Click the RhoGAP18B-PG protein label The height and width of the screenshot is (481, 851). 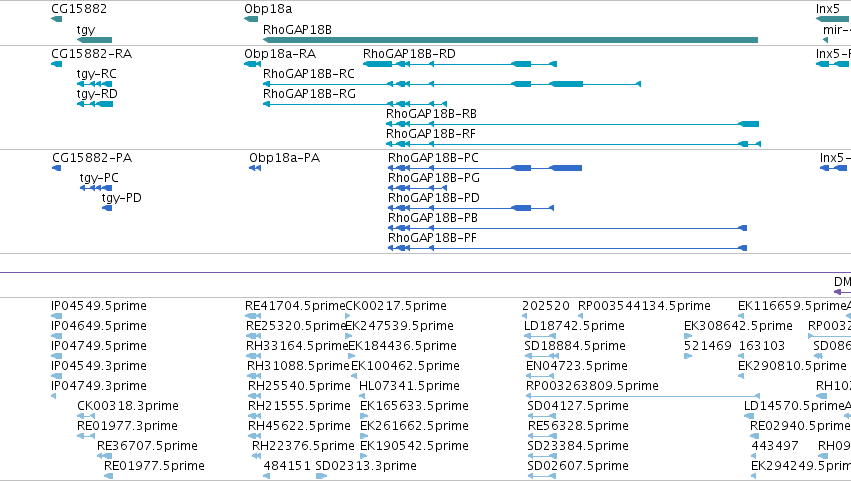click(434, 178)
